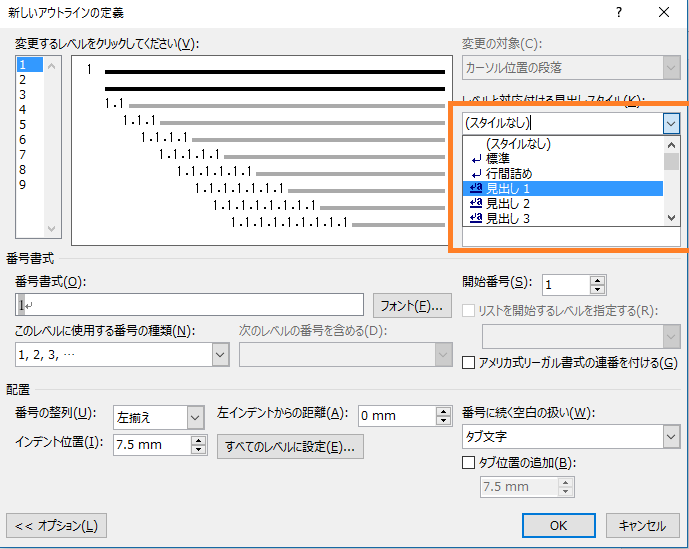689x549 pixels.
Task: Choose 見出し 1 from the style list
Action: point(562,189)
